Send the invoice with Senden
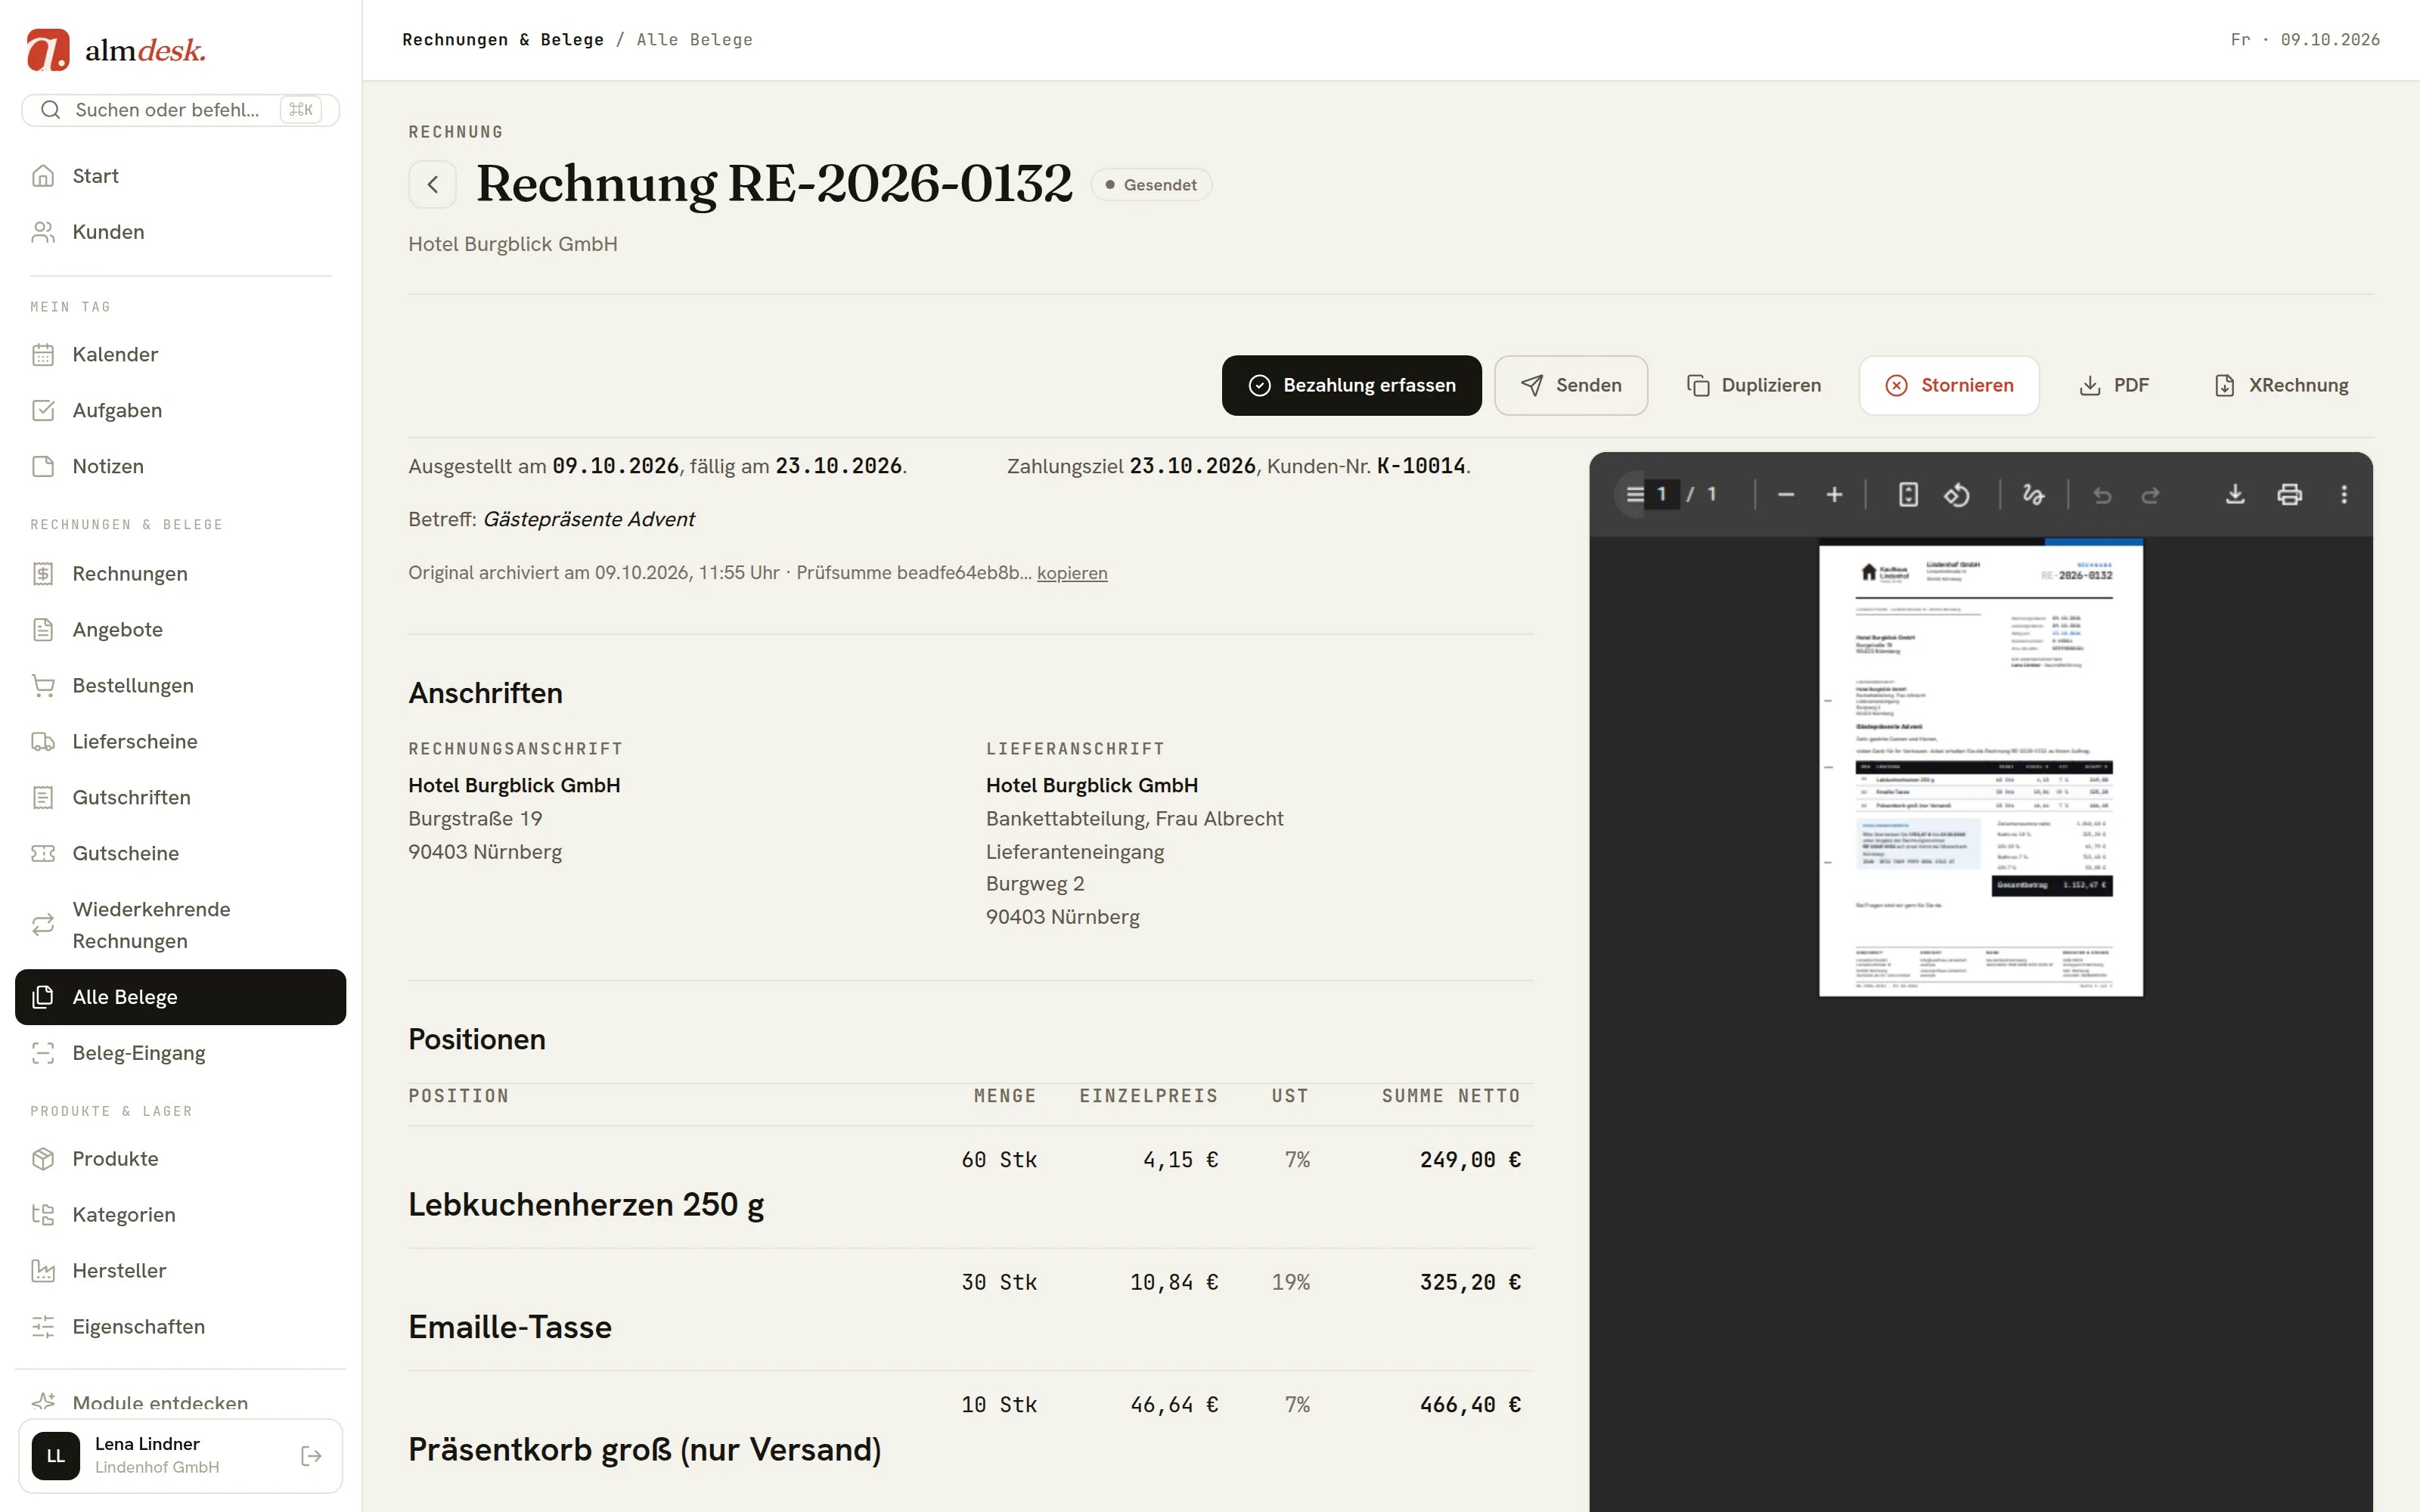This screenshot has height=1512, width=2420. [x=1571, y=385]
